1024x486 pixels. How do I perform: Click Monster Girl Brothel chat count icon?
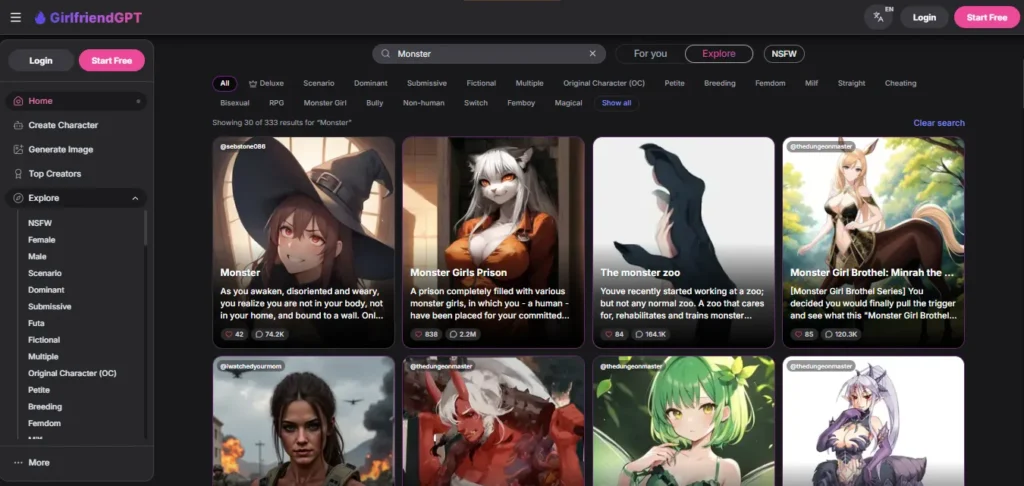pyautogui.click(x=829, y=334)
